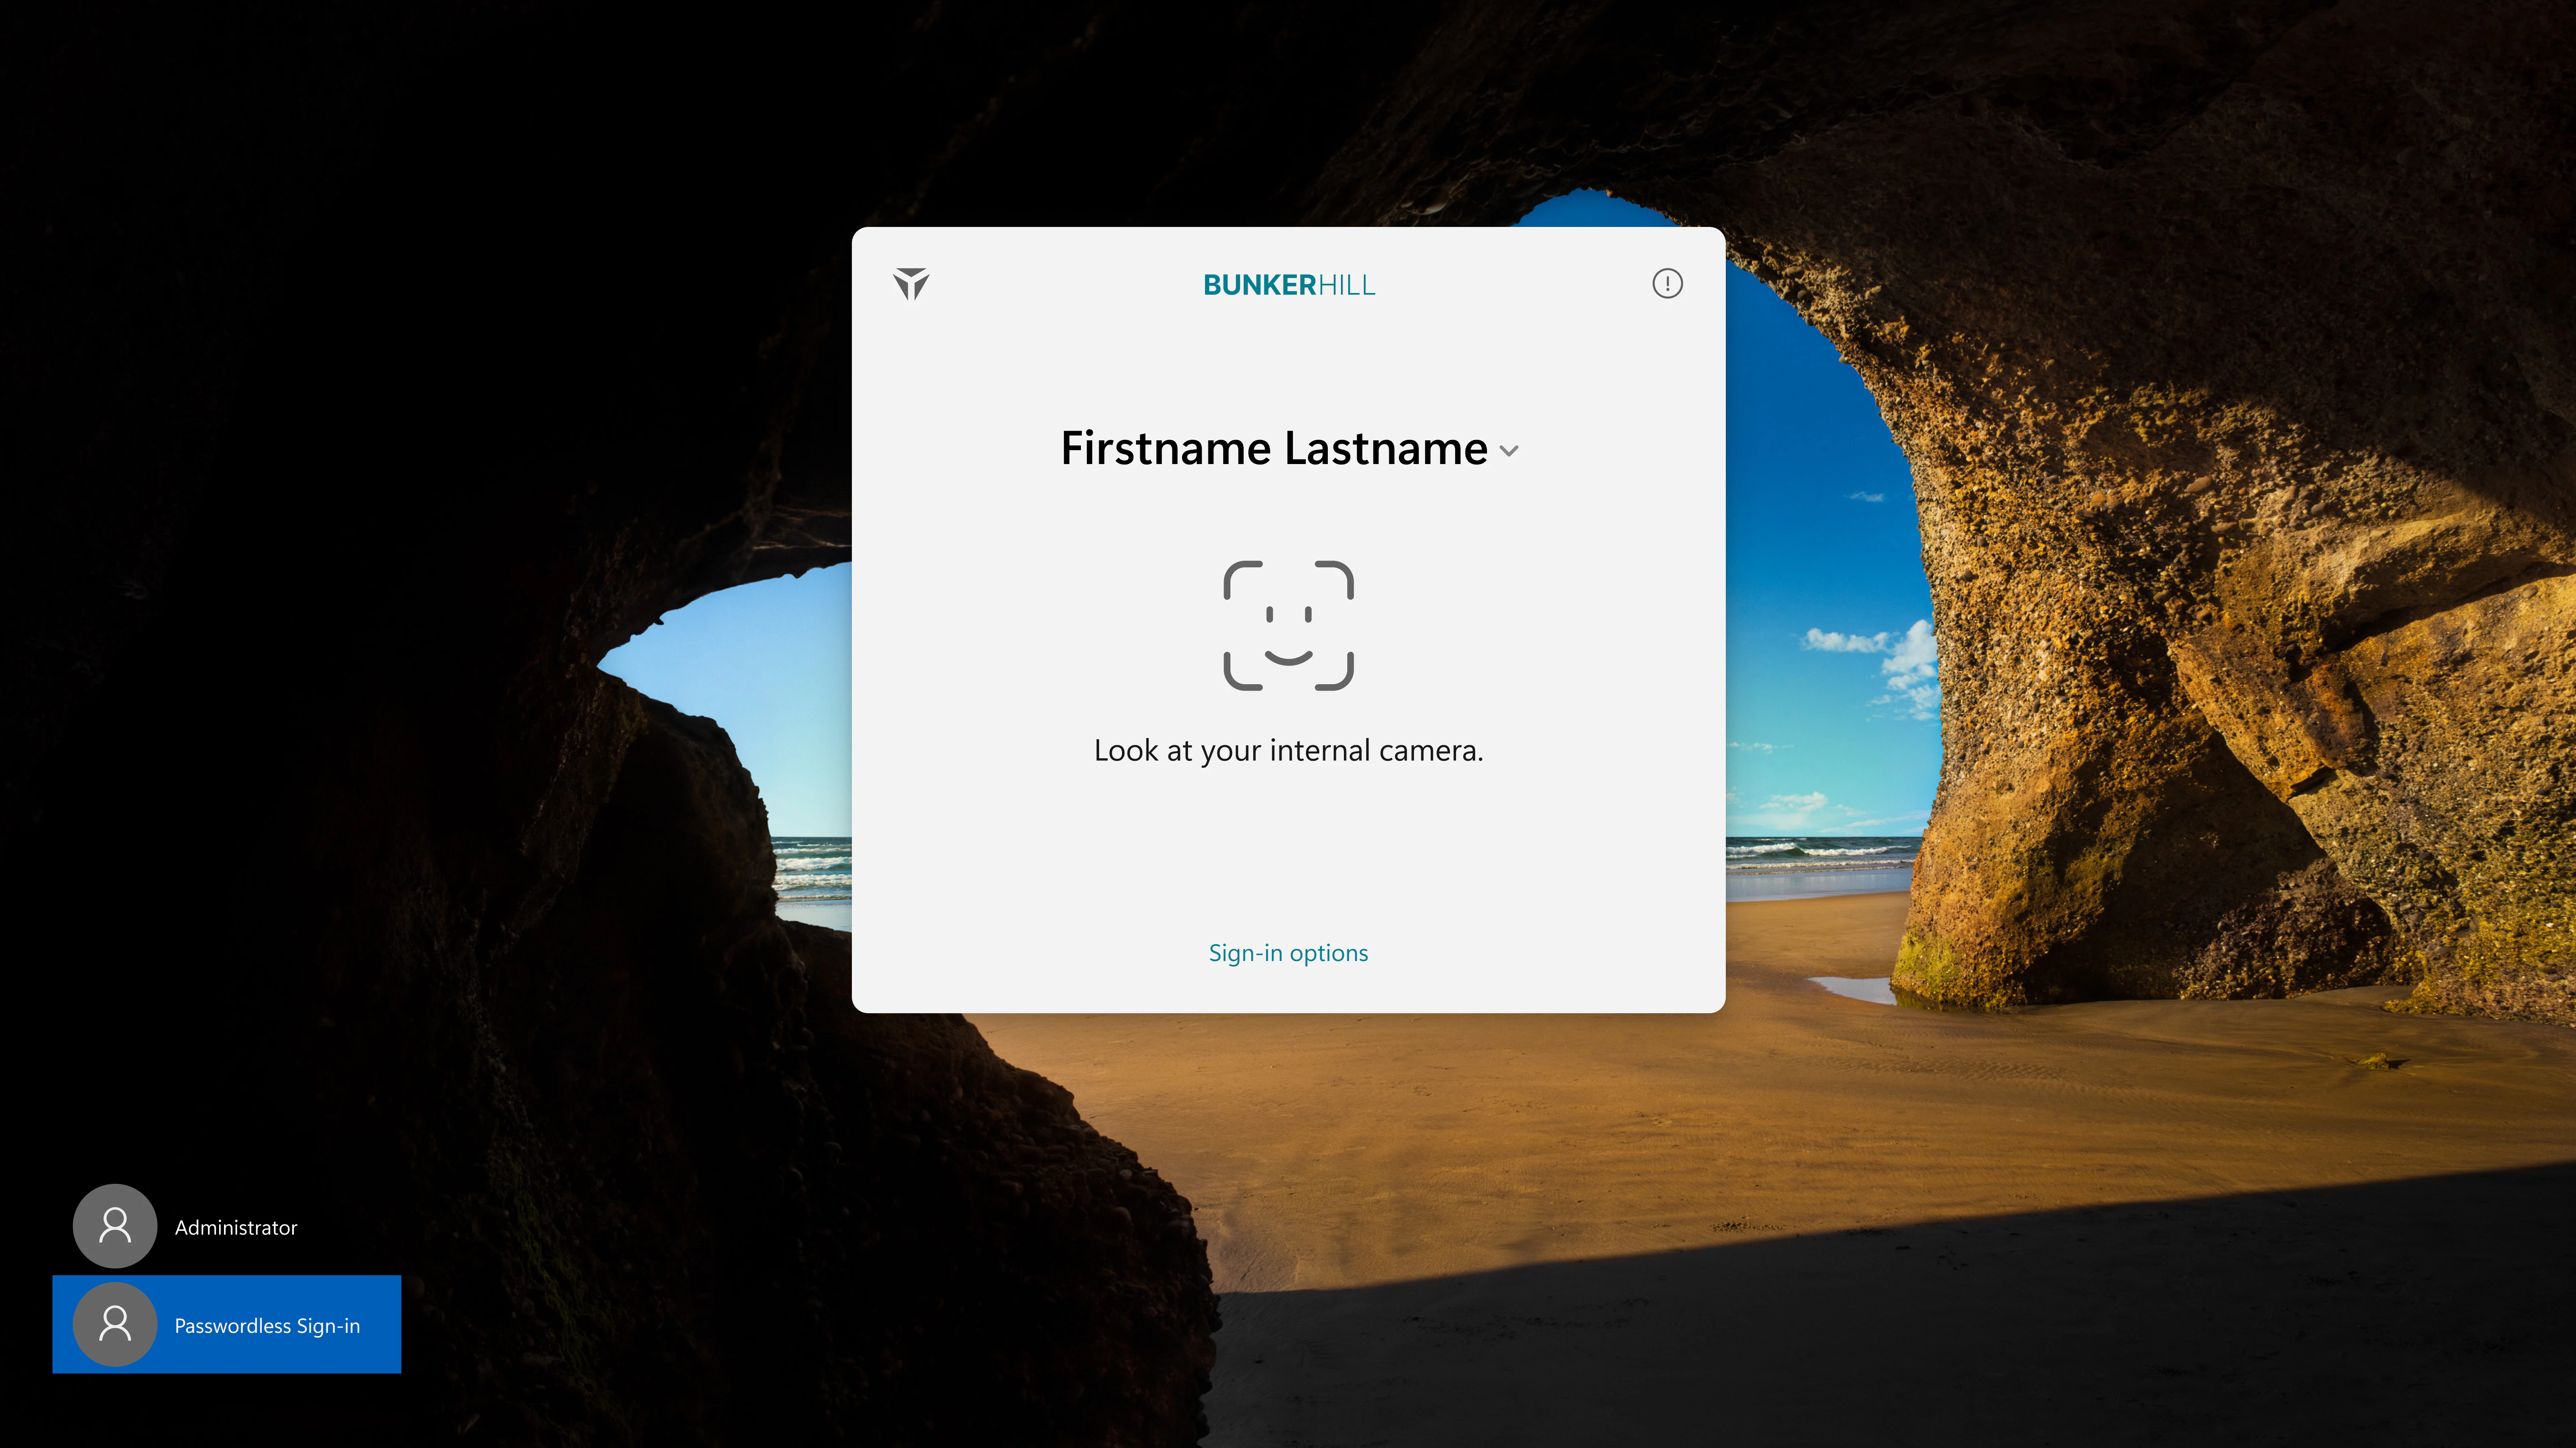Click the BUNKERHILL brand logo
Screen dimensions: 2576x1448
coord(1288,285)
